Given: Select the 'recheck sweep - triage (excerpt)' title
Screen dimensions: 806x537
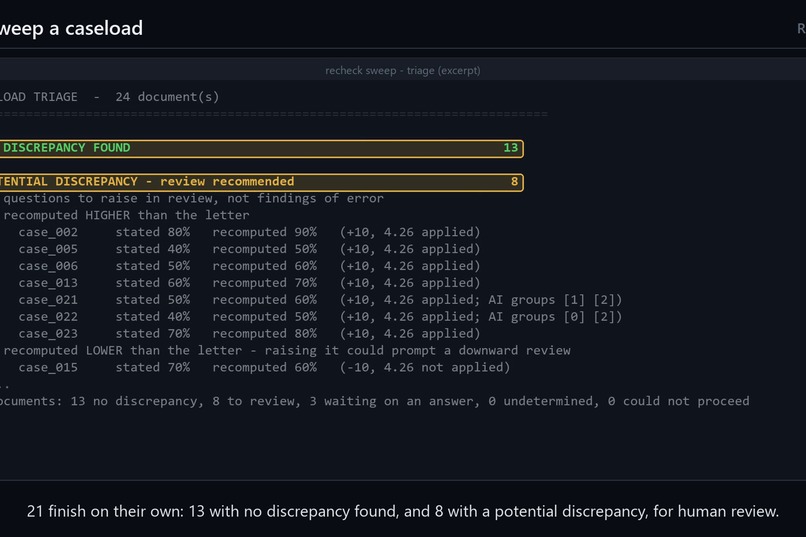Looking at the screenshot, I should [402, 70].
